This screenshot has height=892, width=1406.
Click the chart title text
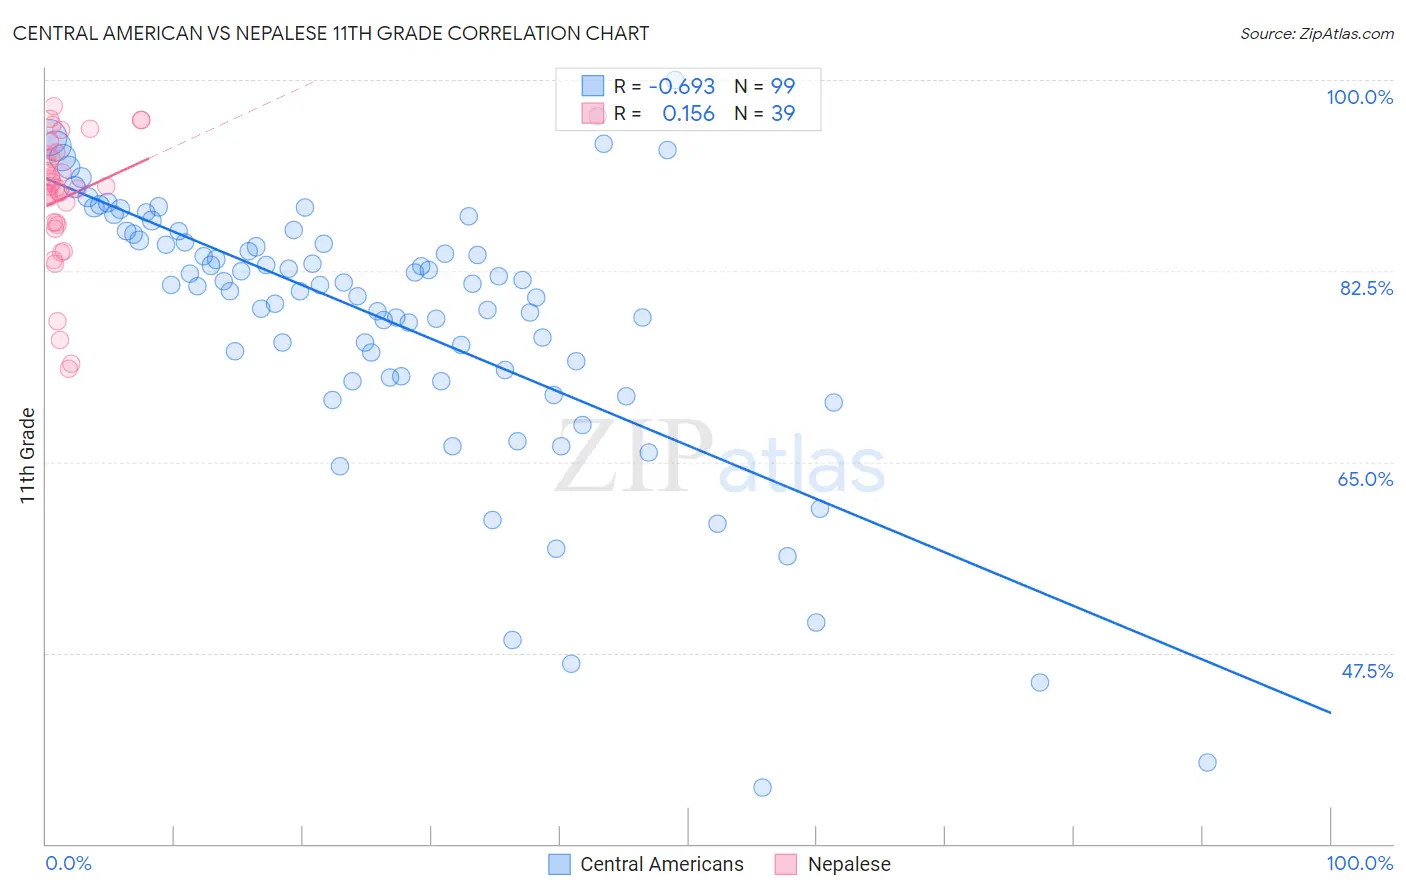click(x=331, y=33)
